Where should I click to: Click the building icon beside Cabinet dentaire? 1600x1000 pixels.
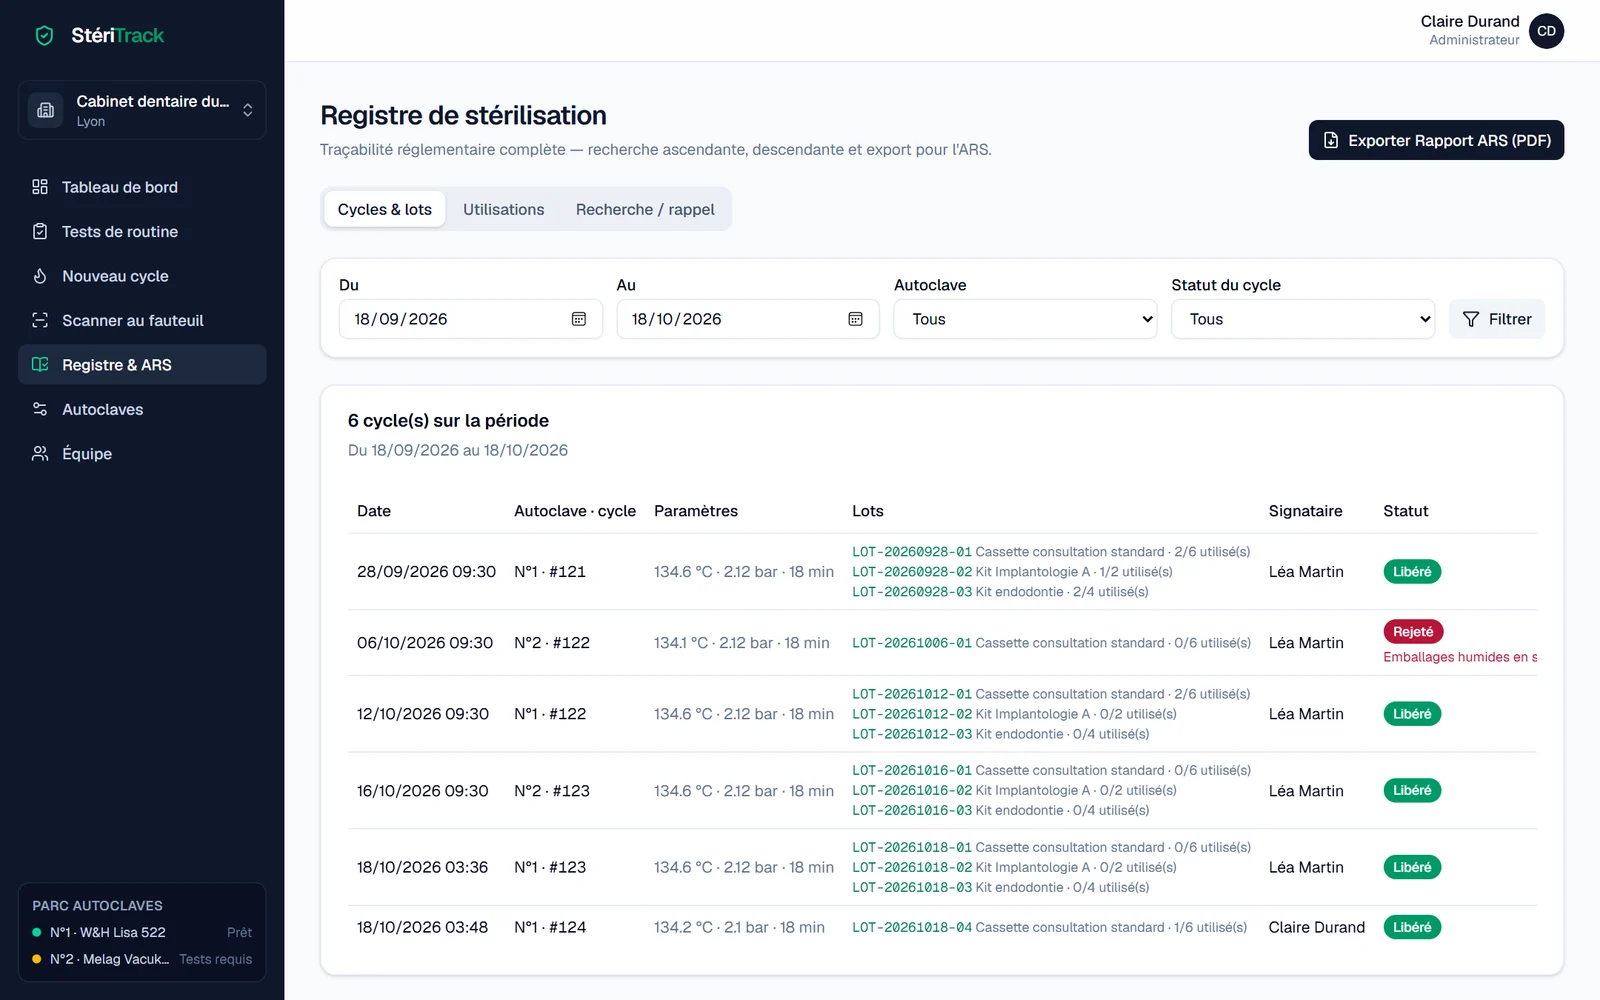[46, 110]
